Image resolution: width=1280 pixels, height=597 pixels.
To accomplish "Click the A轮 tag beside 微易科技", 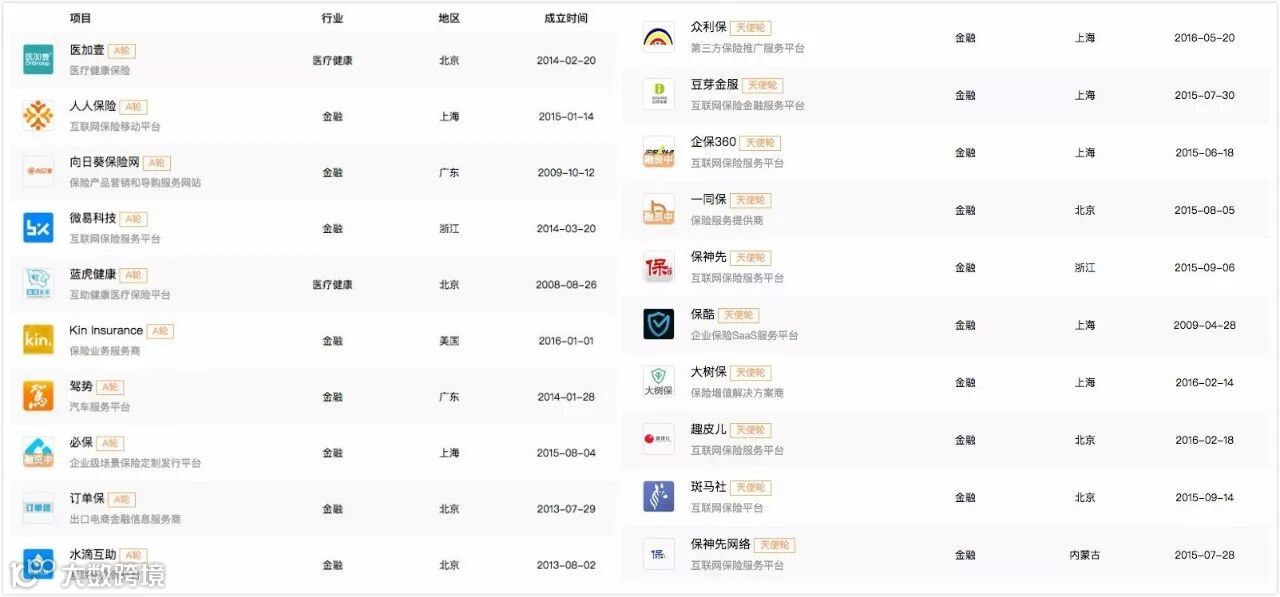I will [134, 219].
